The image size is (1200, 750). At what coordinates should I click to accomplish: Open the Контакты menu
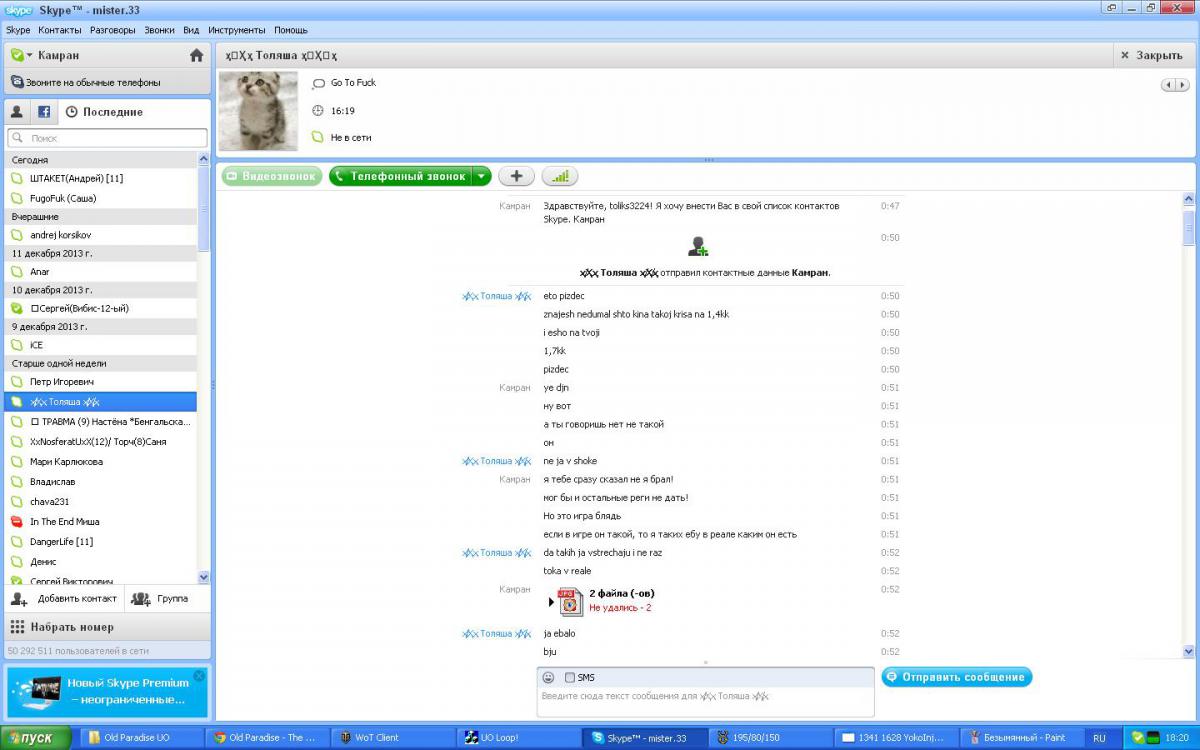coord(60,30)
